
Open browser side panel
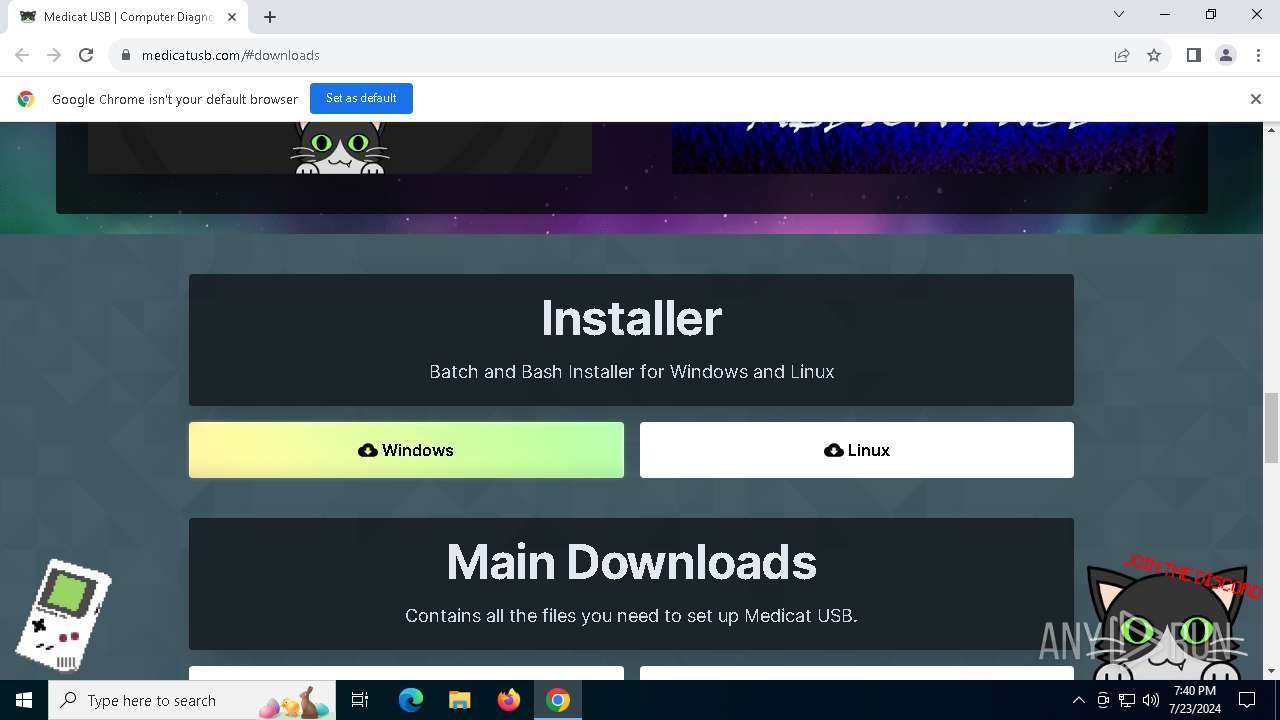[x=1194, y=55]
